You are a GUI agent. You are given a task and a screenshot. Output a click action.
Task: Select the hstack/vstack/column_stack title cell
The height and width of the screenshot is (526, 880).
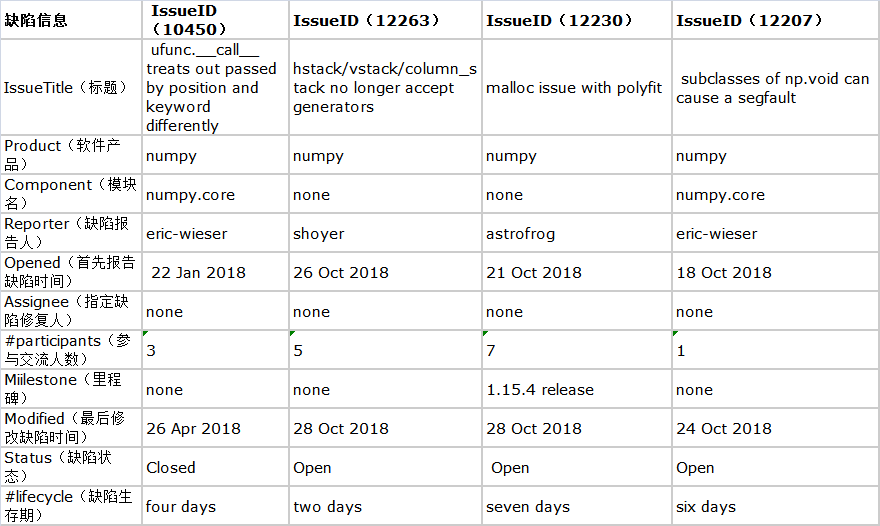coord(385,88)
